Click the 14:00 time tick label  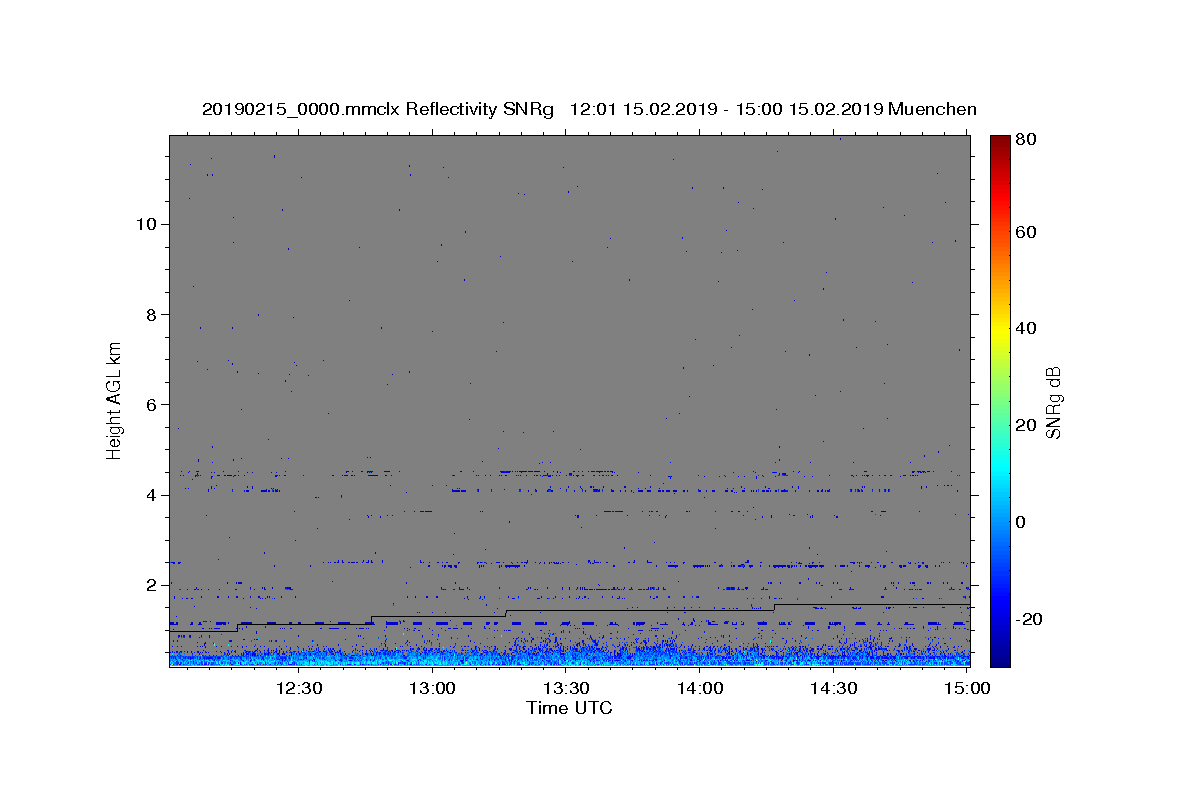(x=700, y=688)
